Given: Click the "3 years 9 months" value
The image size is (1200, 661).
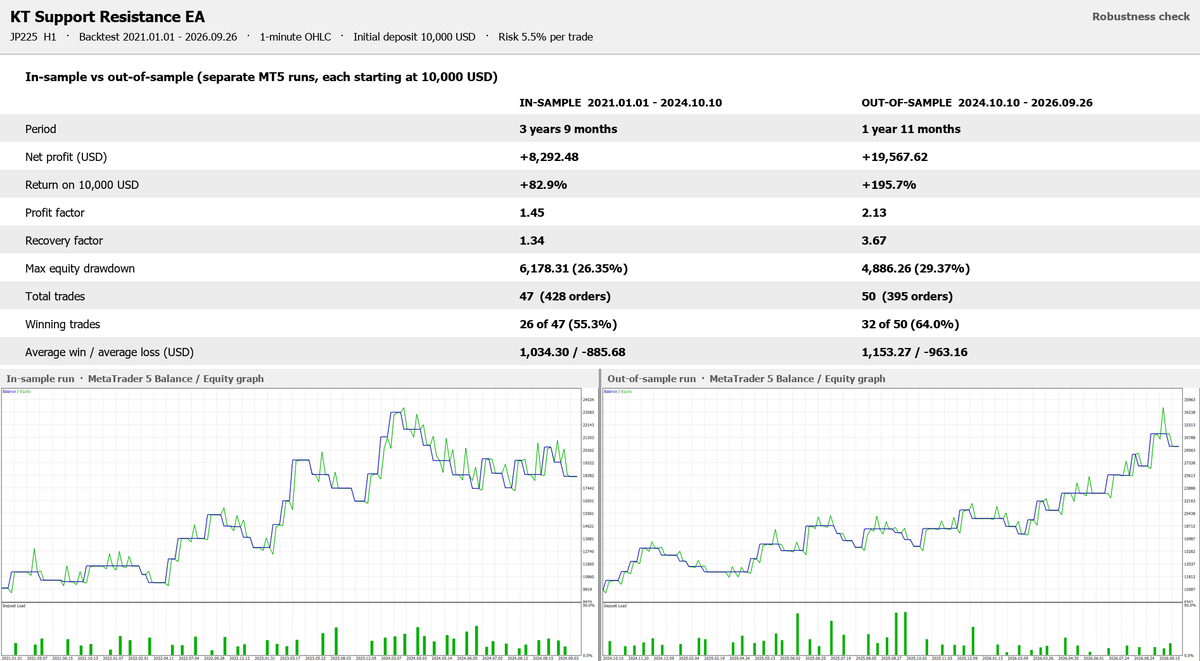Looking at the screenshot, I should [x=568, y=129].
